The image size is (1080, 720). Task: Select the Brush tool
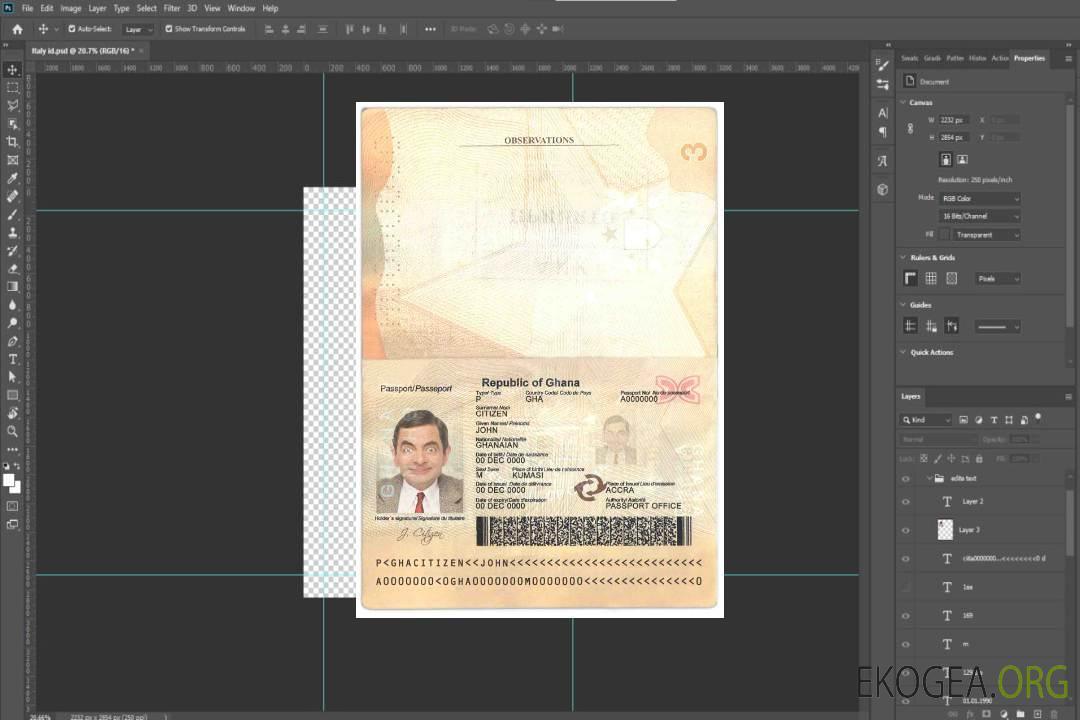[x=12, y=214]
